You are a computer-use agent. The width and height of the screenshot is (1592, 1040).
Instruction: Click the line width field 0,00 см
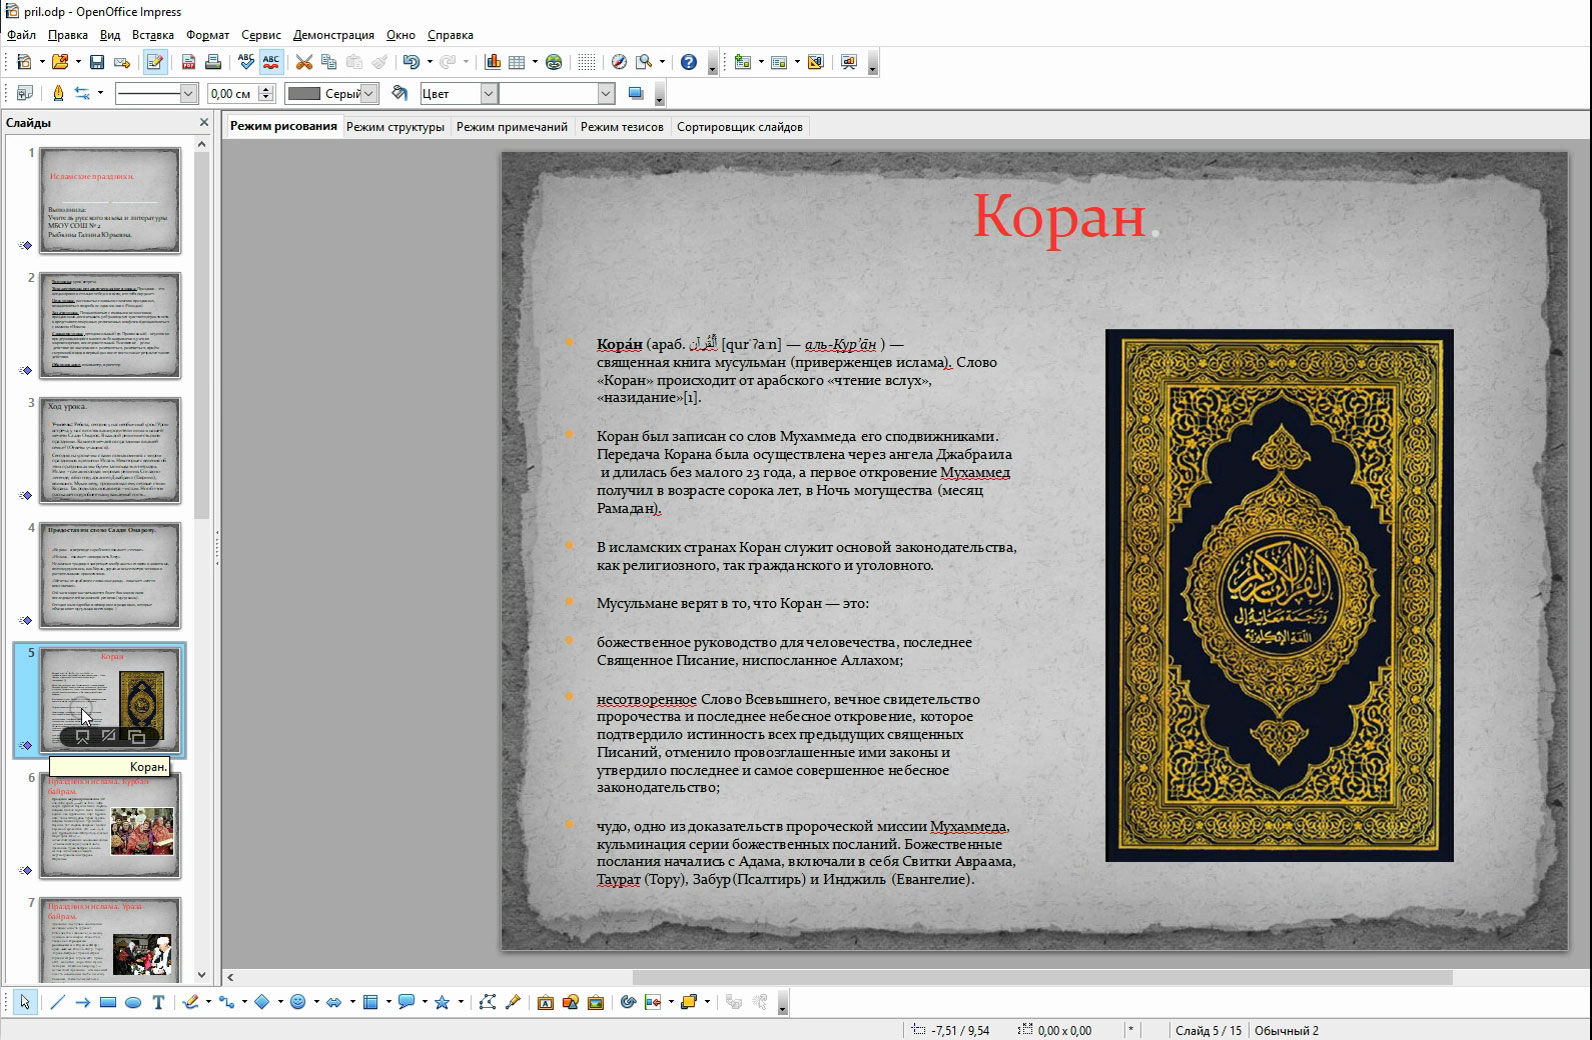tap(232, 93)
